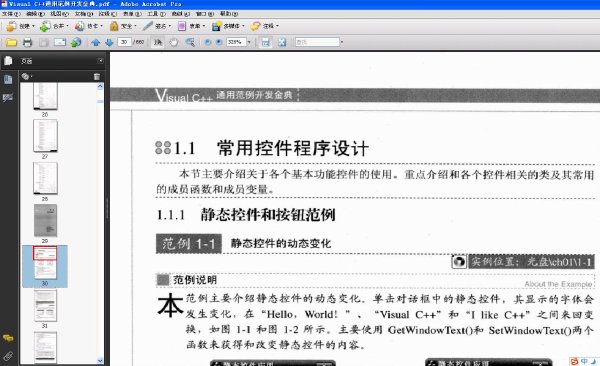The height and width of the screenshot is (366, 600).
Task: Click the zoom out button
Action: point(207,42)
